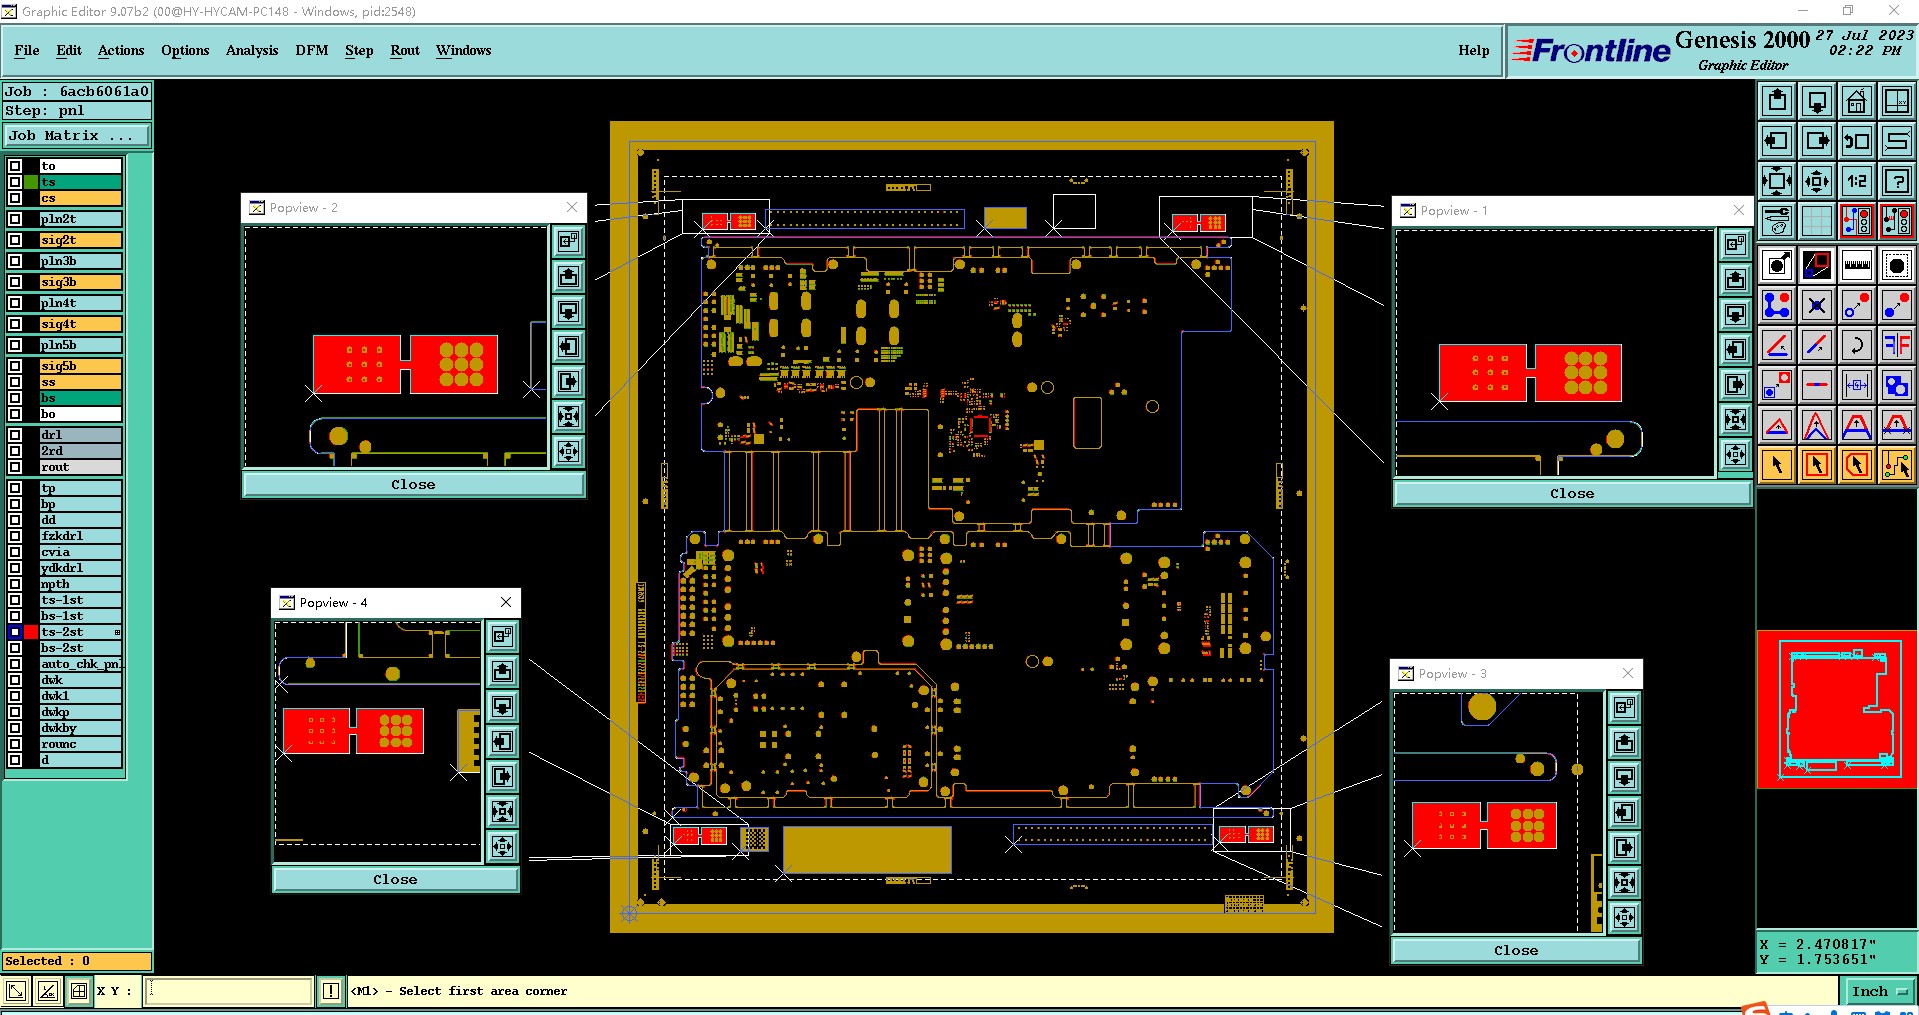The width and height of the screenshot is (1919, 1015).
Task: Select the ruler measurement tool
Action: pyautogui.click(x=1857, y=265)
